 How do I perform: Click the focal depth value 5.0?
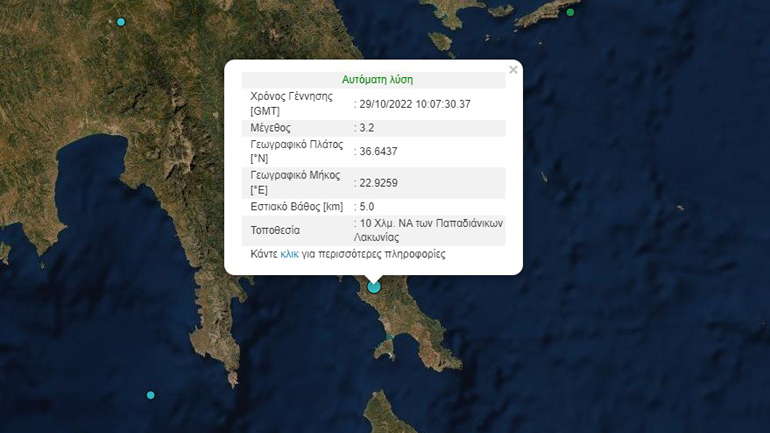(x=367, y=207)
